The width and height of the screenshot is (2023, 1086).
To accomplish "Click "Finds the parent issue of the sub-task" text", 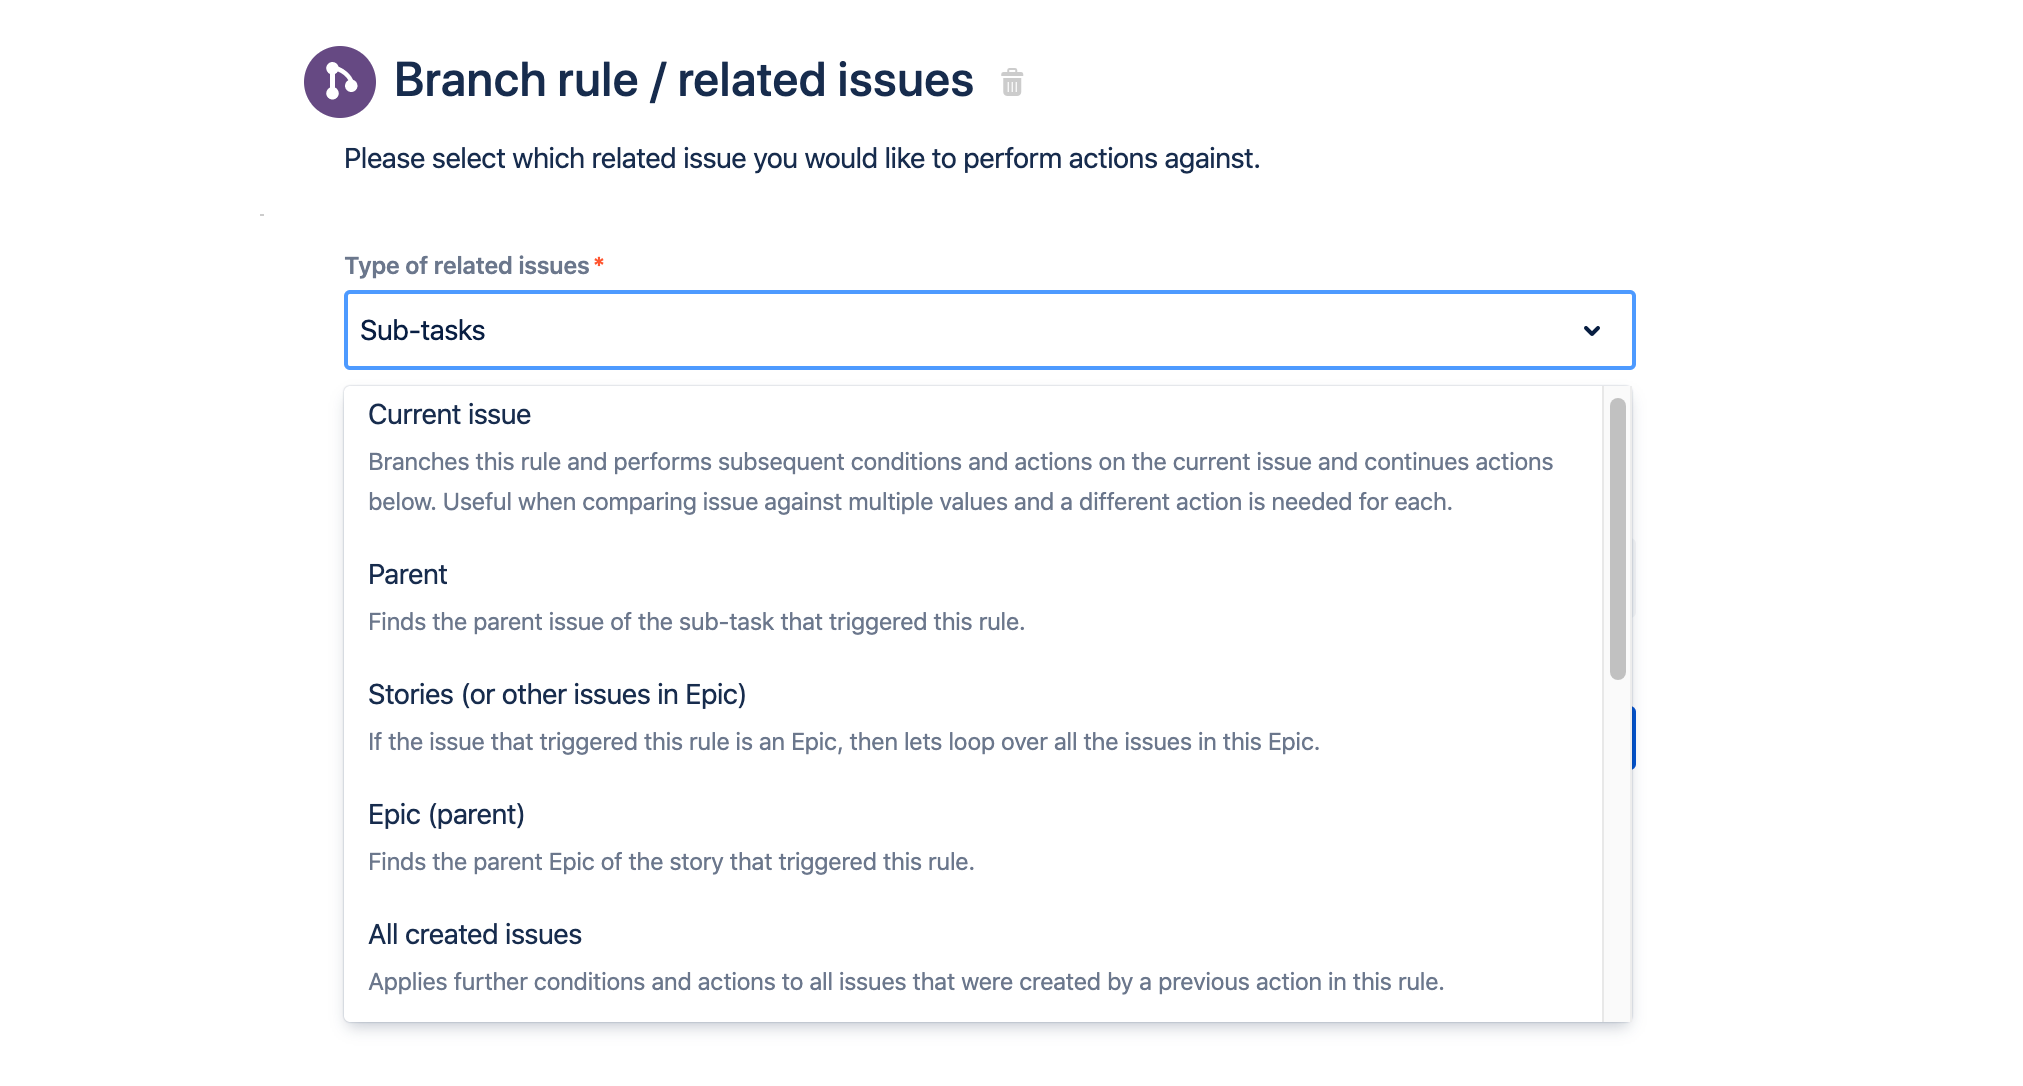I will 696,622.
